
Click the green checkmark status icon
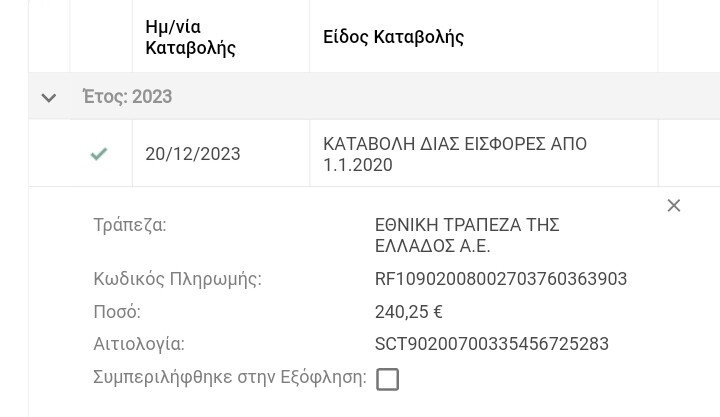tap(99, 154)
